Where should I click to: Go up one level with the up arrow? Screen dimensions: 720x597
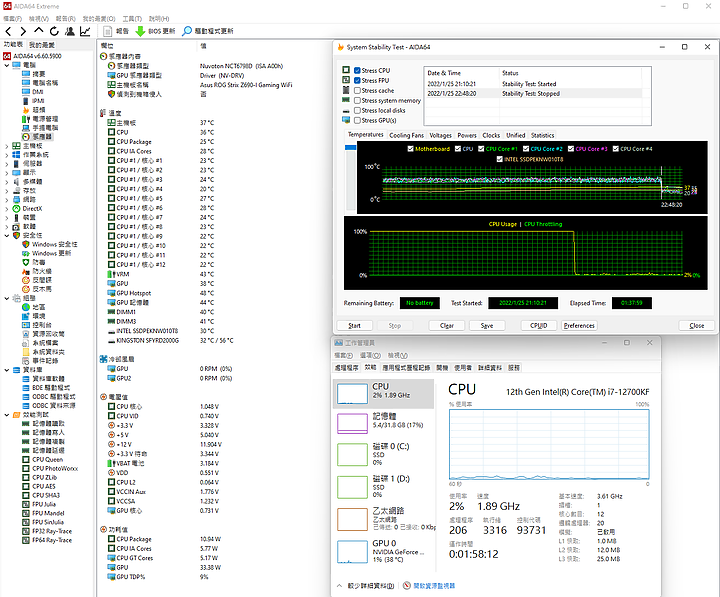click(39, 31)
